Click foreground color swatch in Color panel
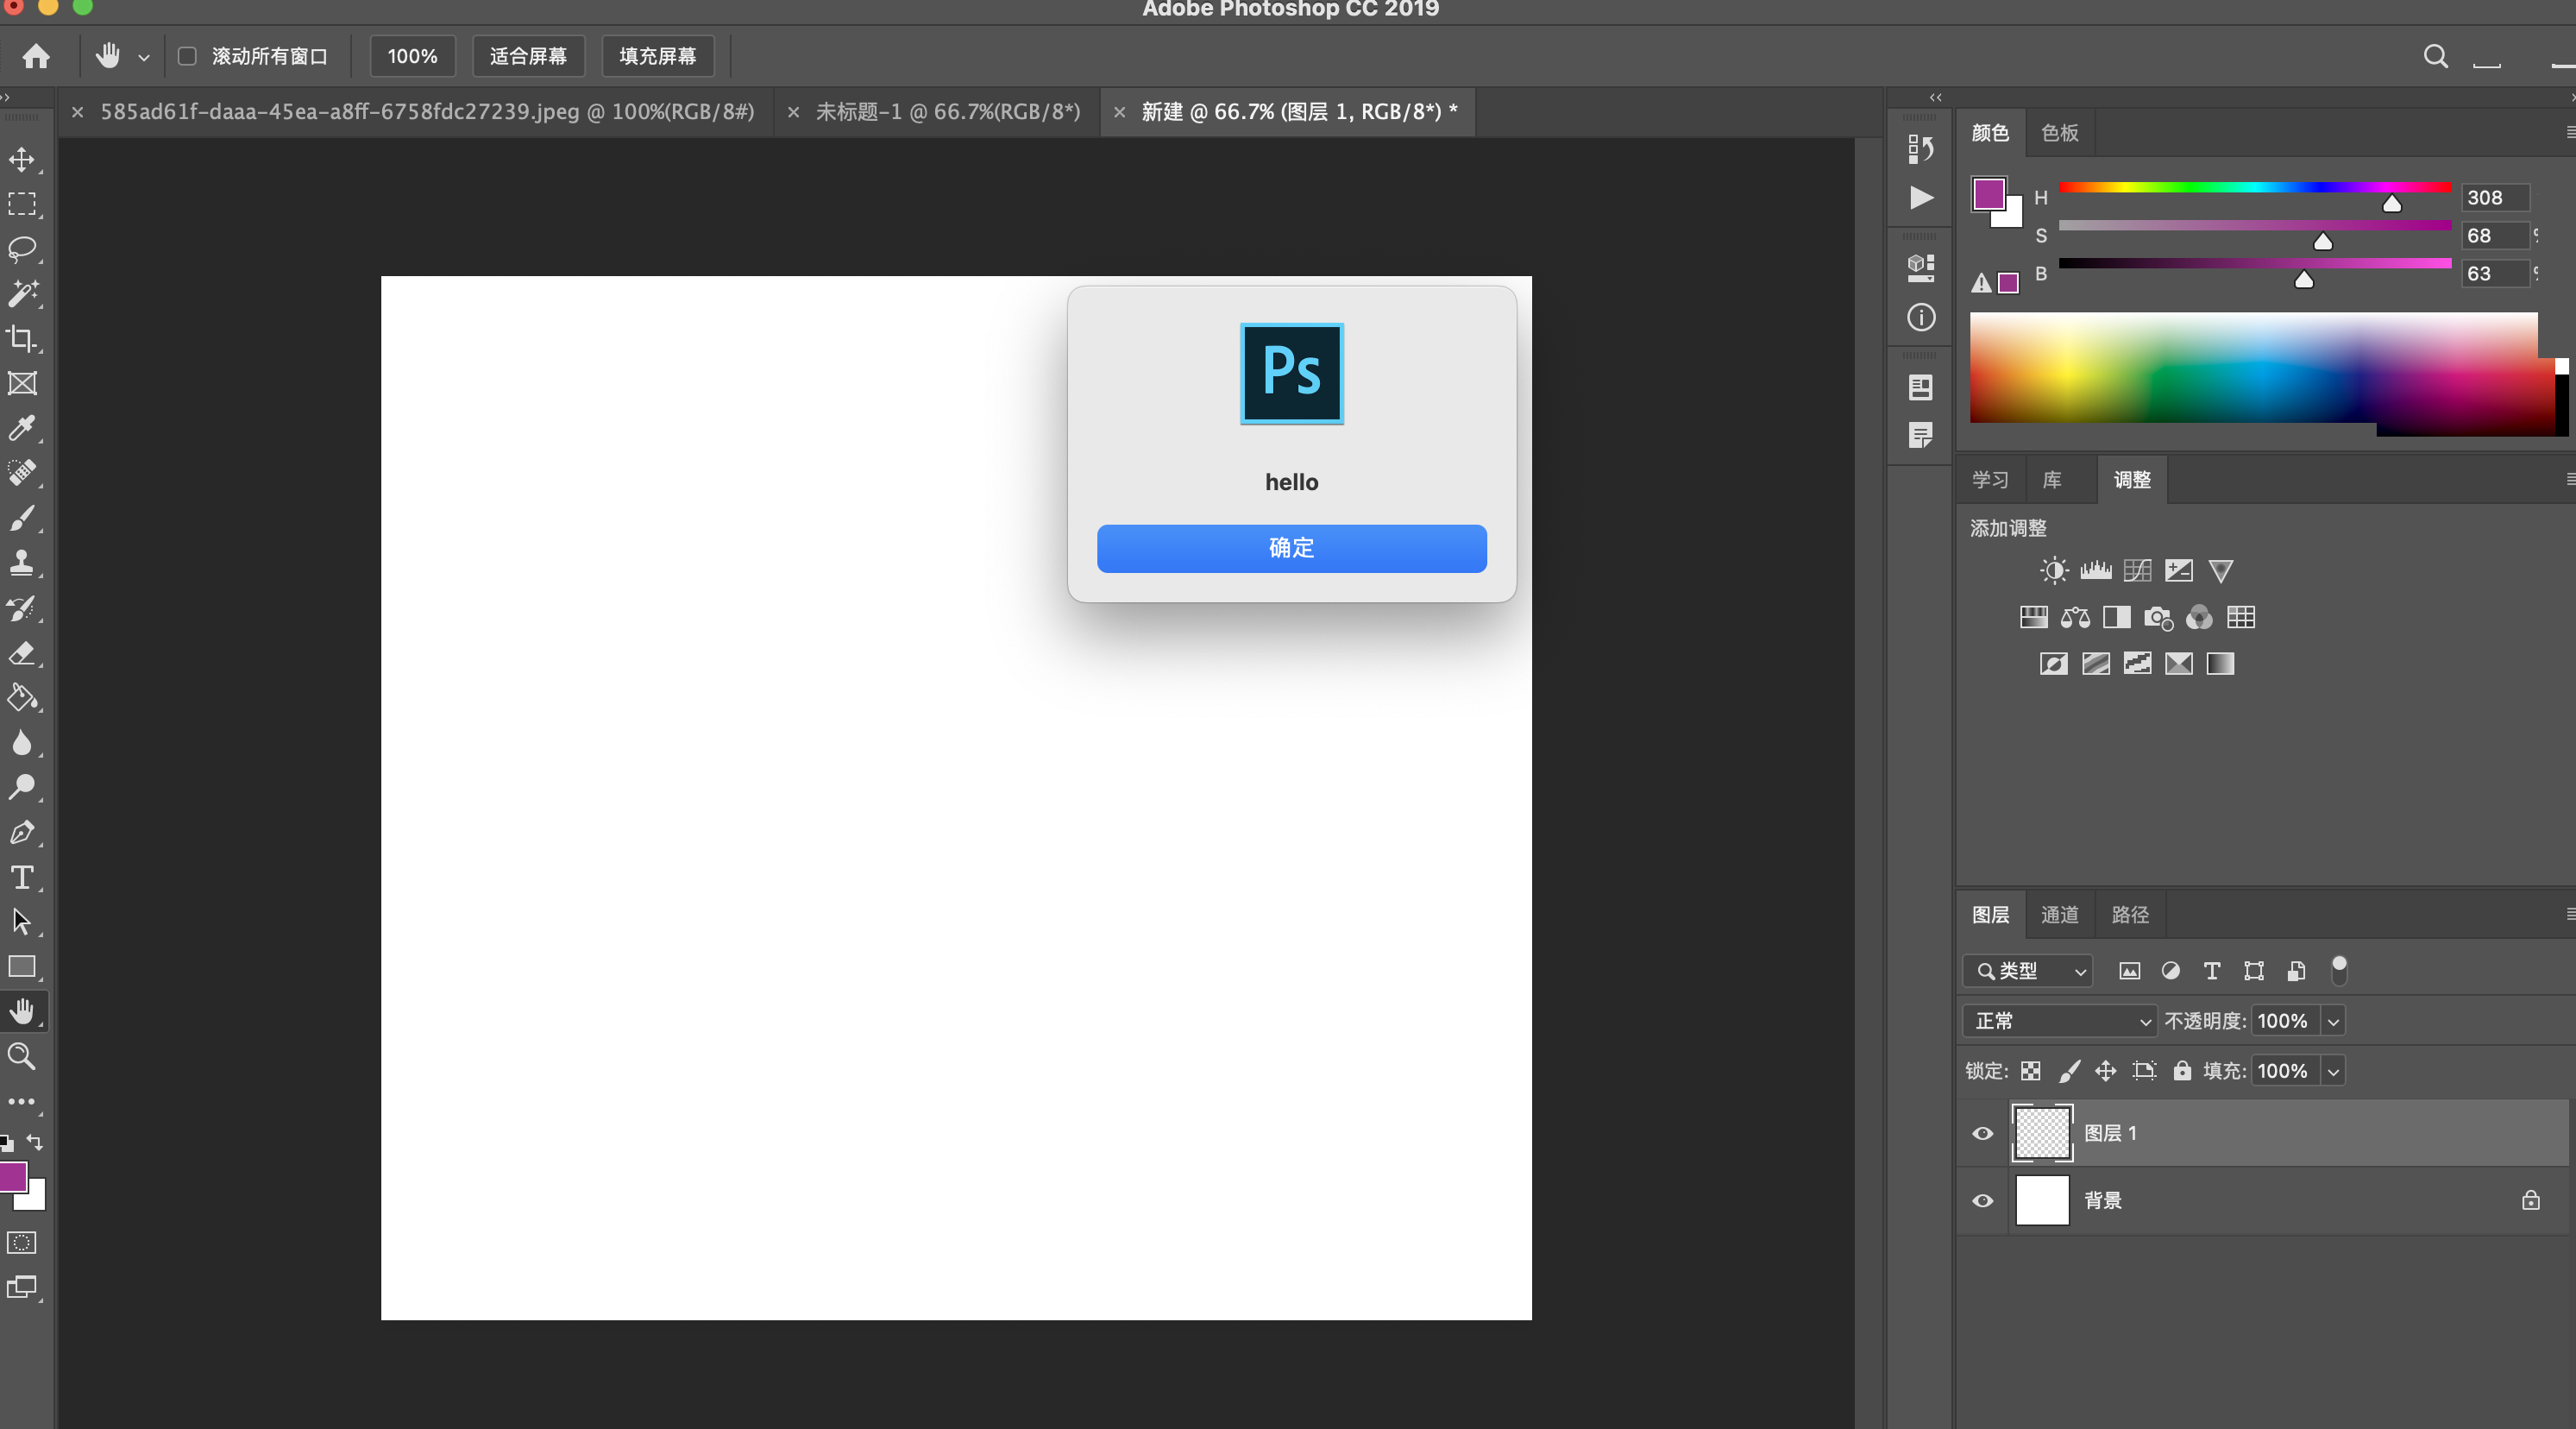This screenshot has height=1429, width=2576. click(x=1988, y=194)
